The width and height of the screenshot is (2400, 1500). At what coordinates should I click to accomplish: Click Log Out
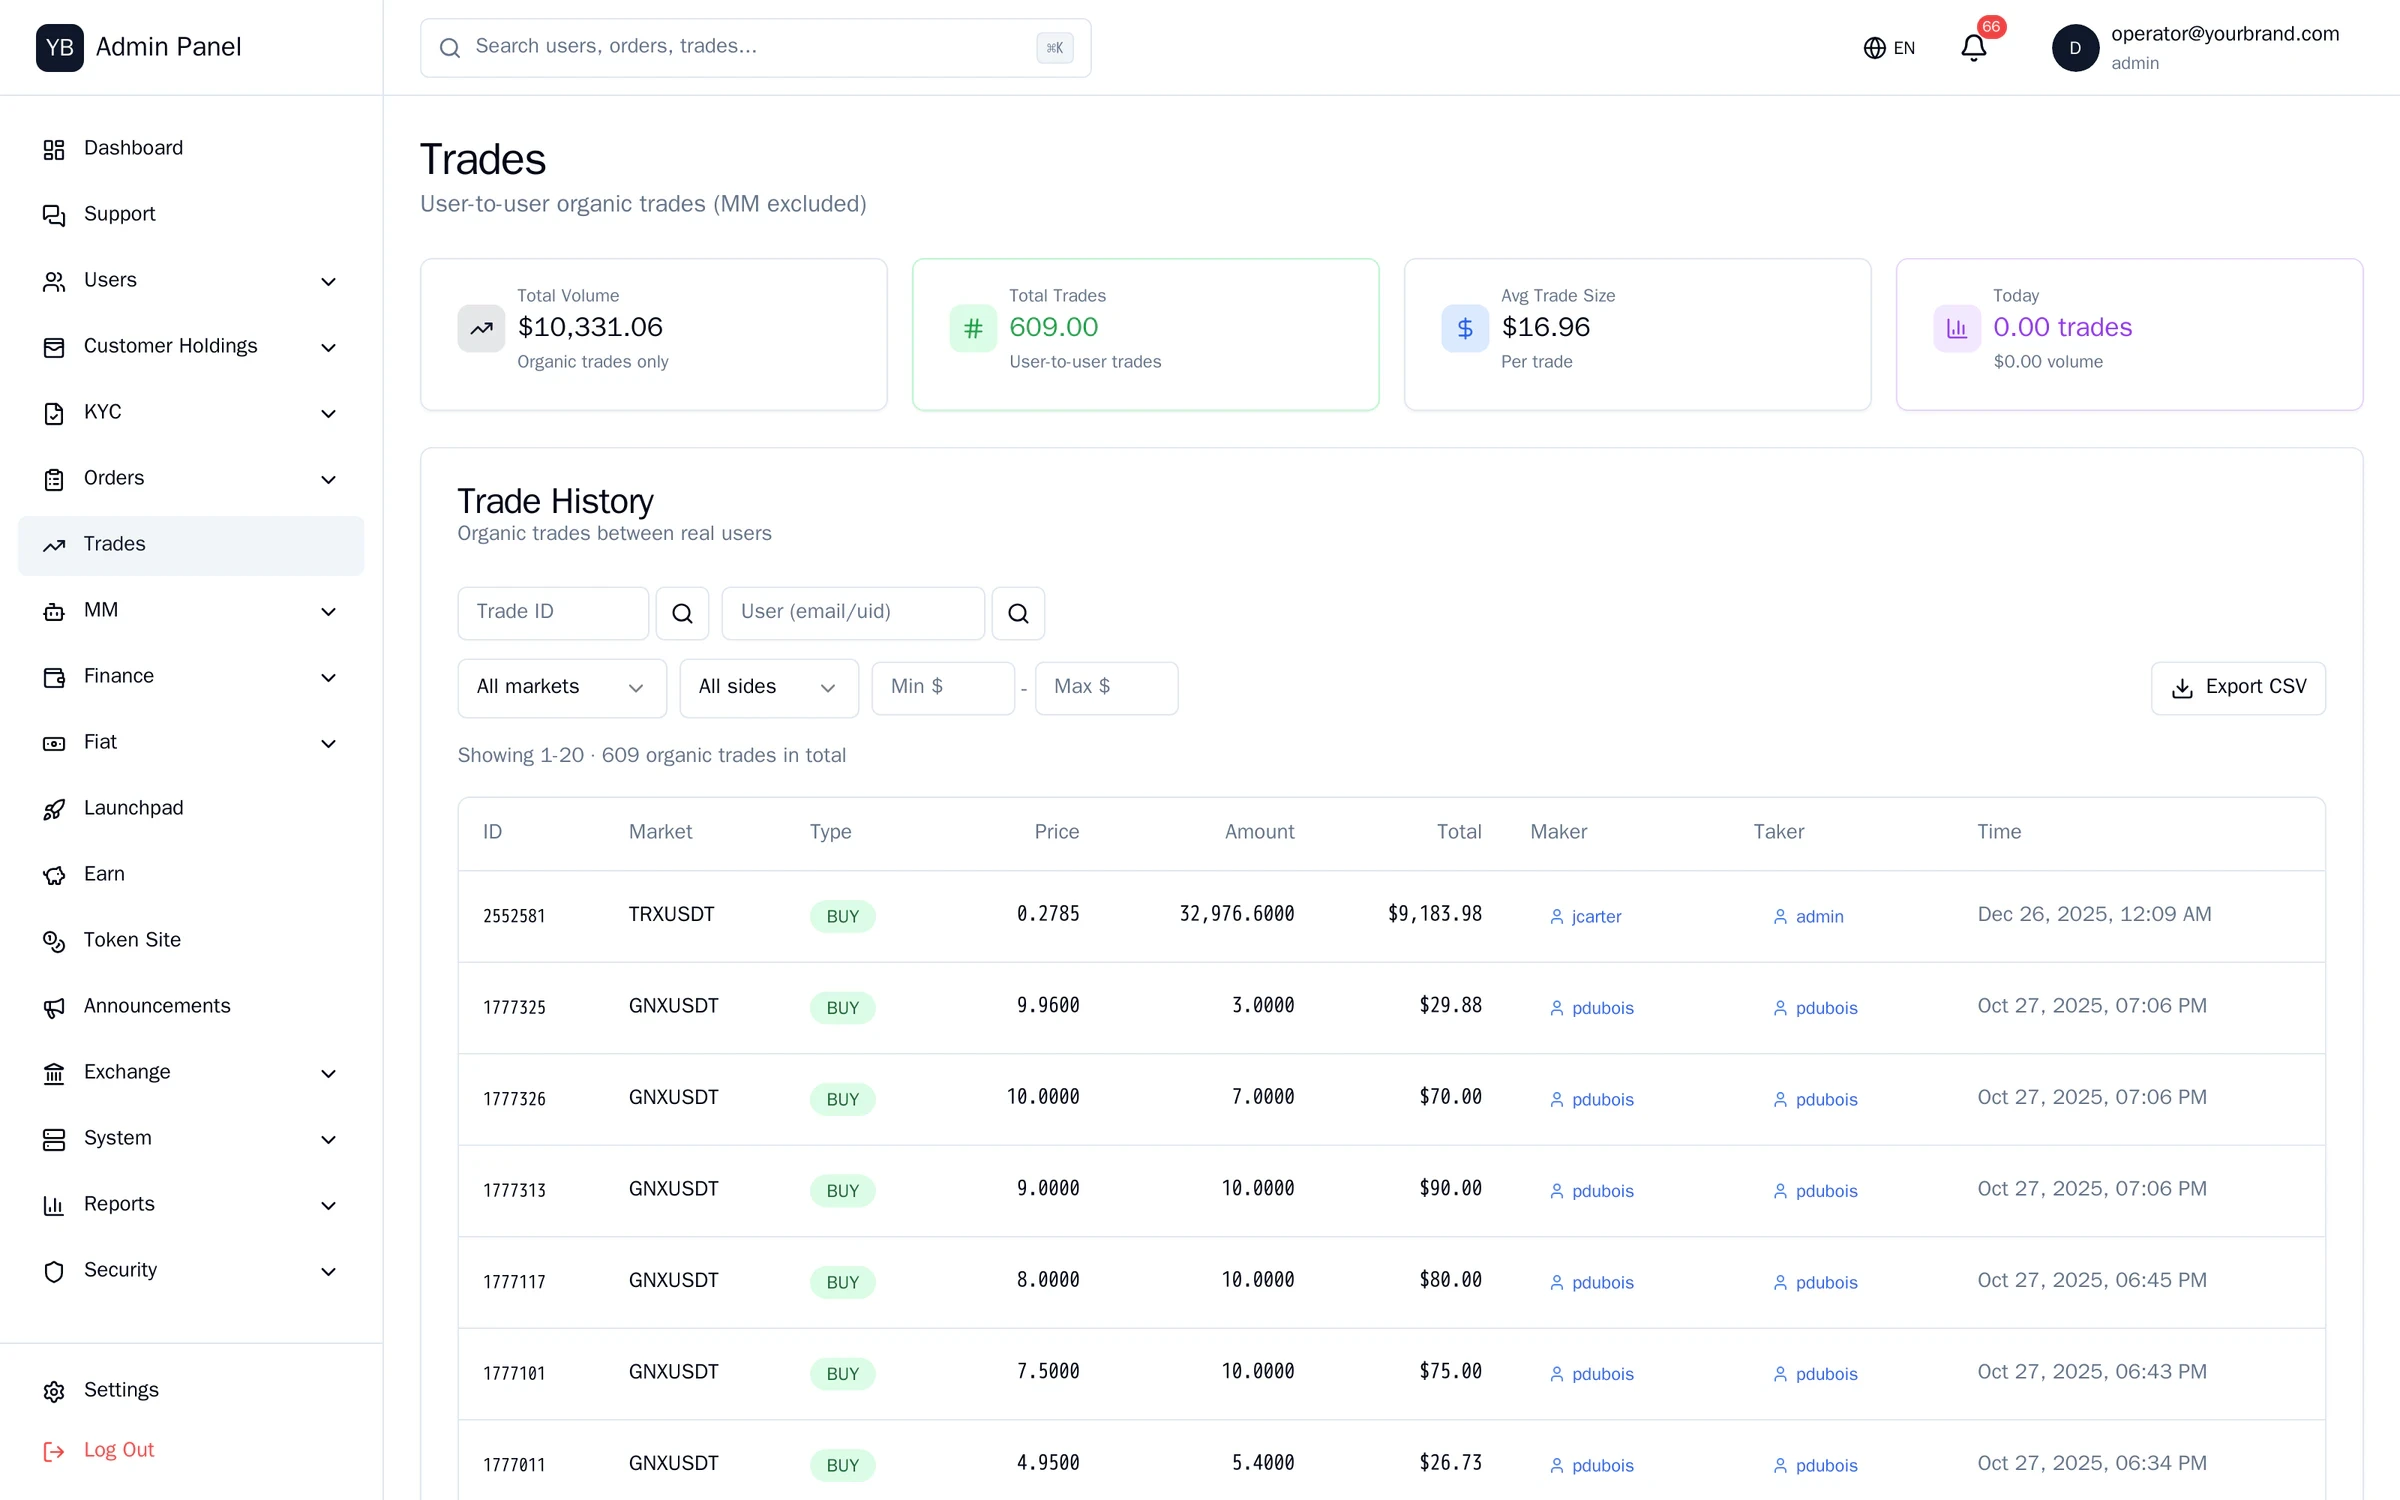pos(191,1450)
